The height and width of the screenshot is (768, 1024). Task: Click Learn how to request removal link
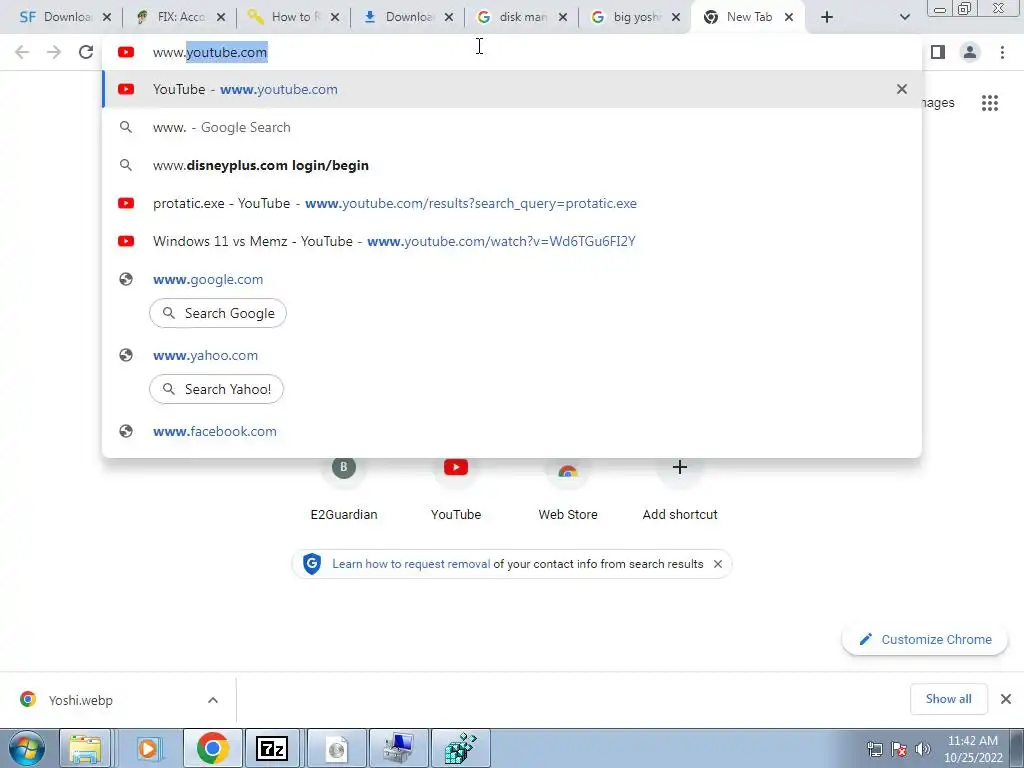[411, 564]
